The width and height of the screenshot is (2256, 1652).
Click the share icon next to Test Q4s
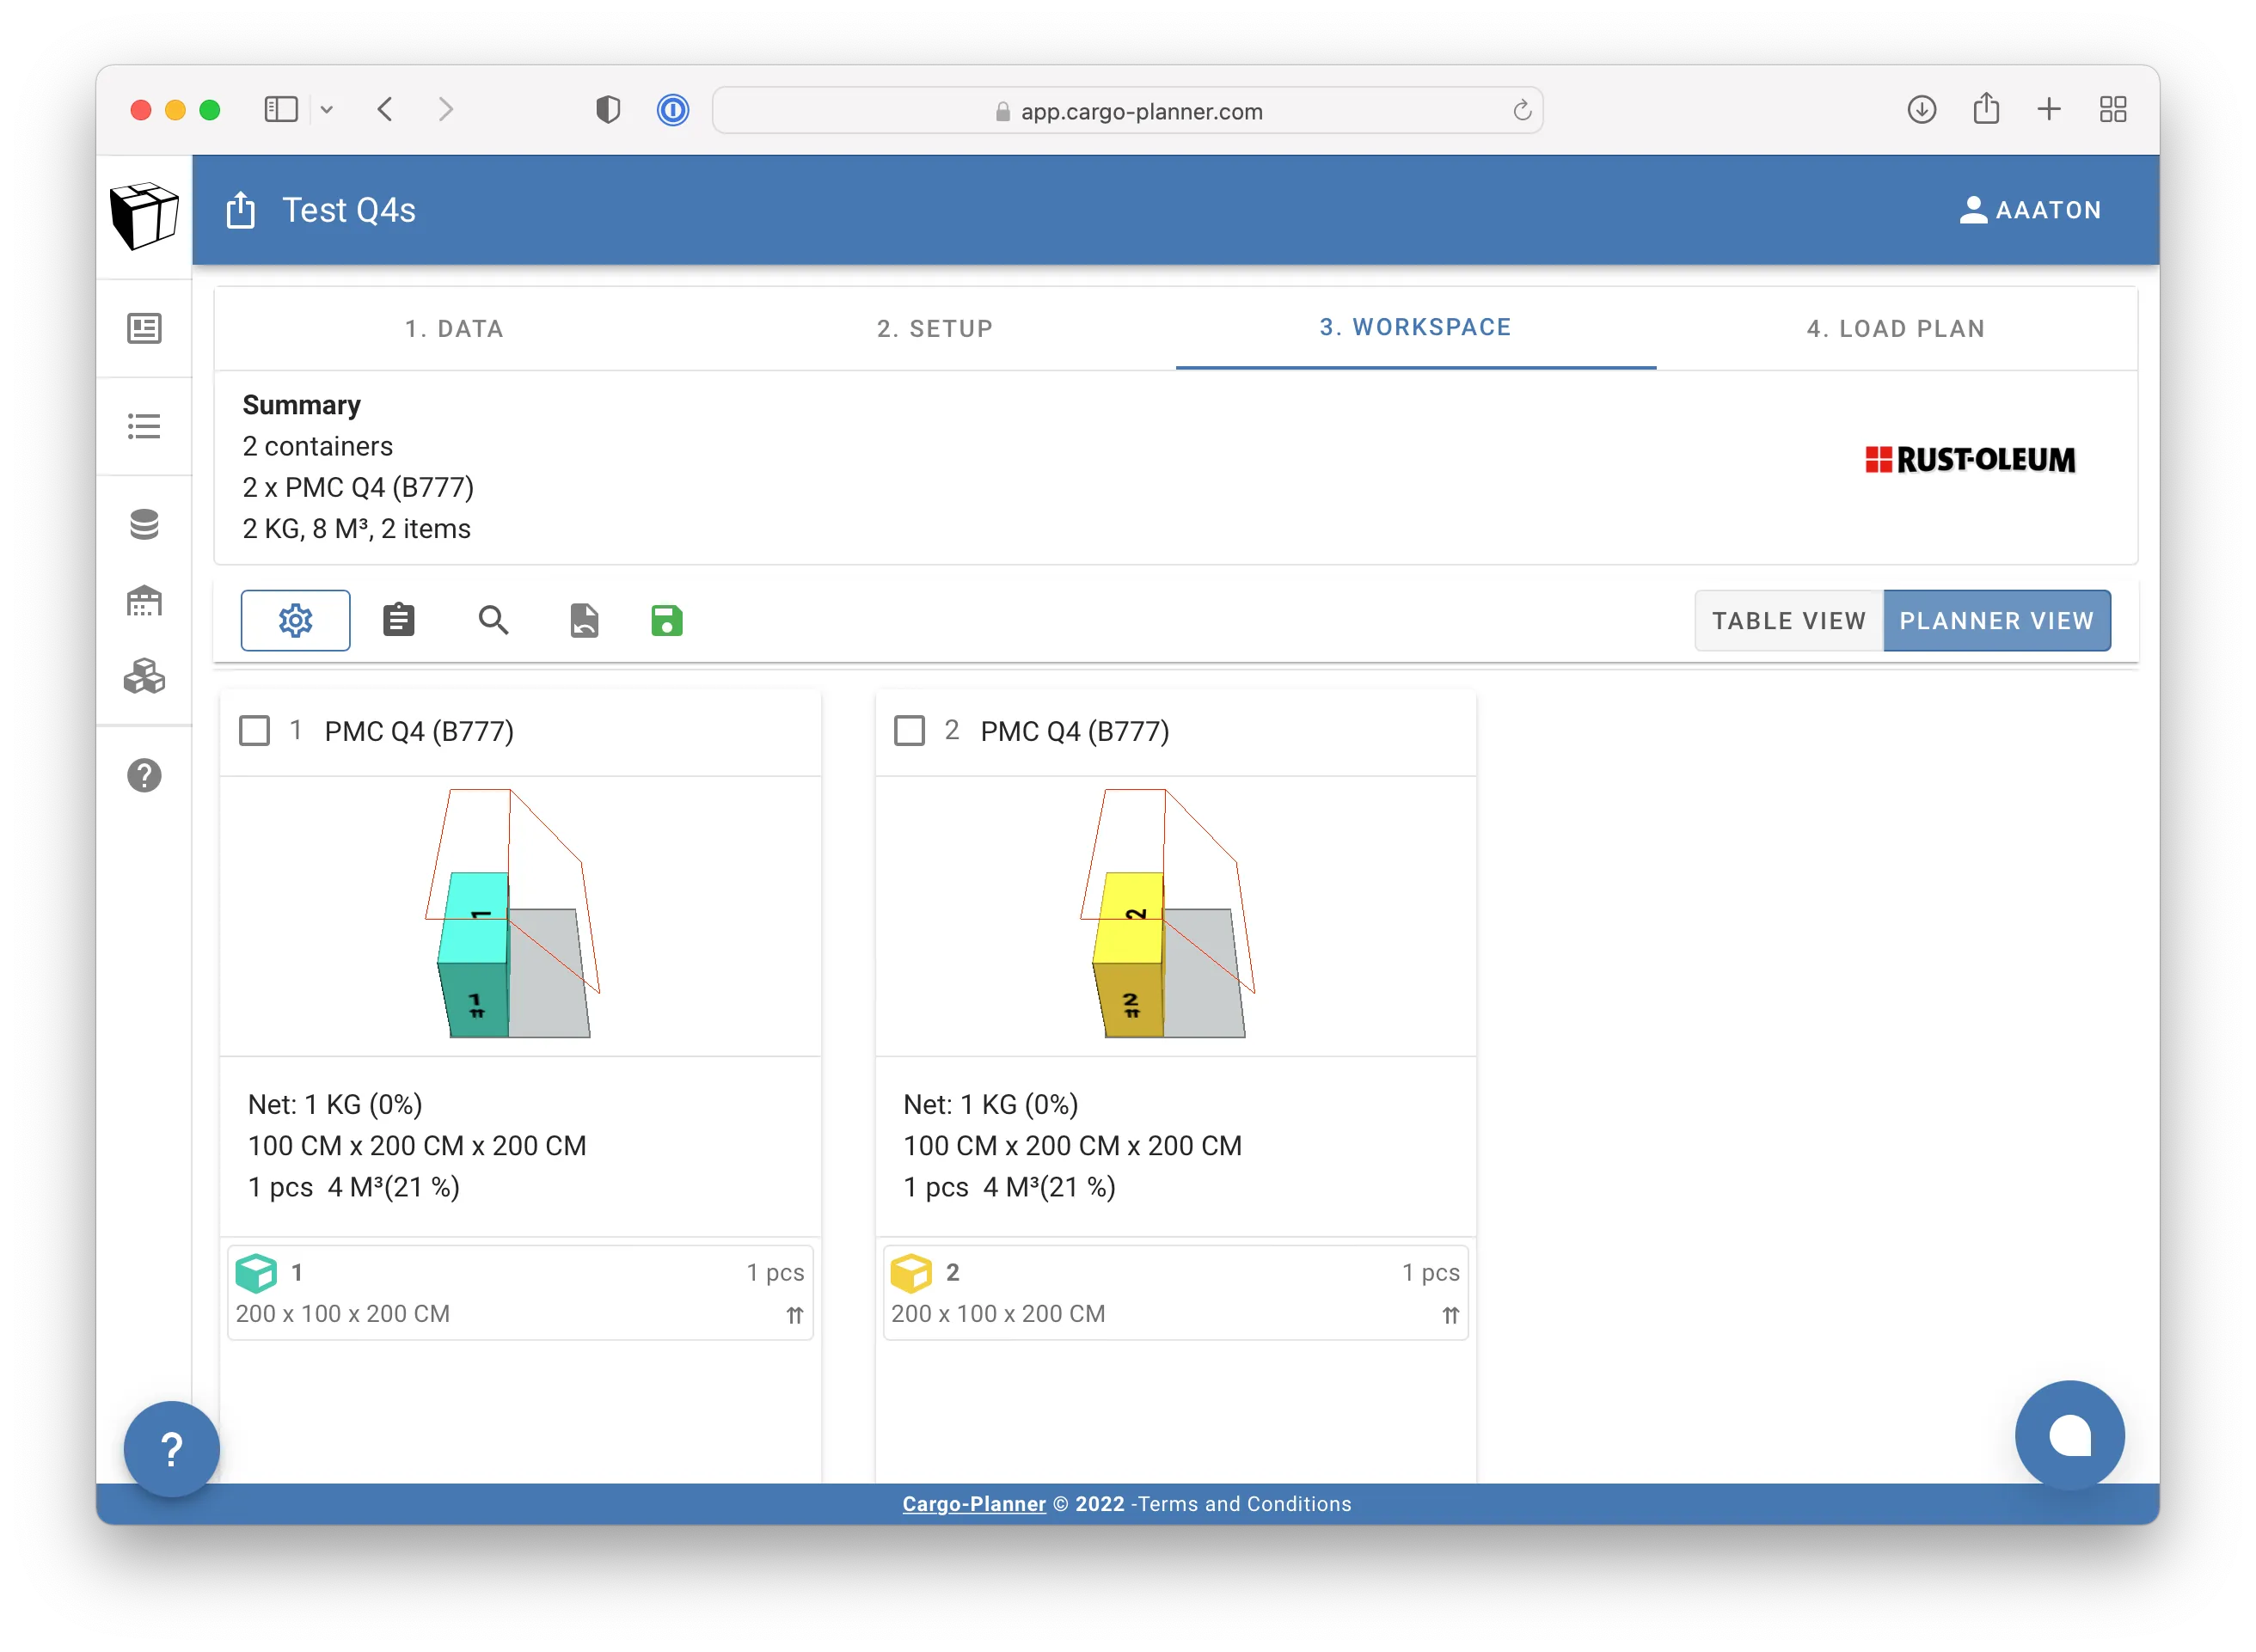[x=240, y=210]
